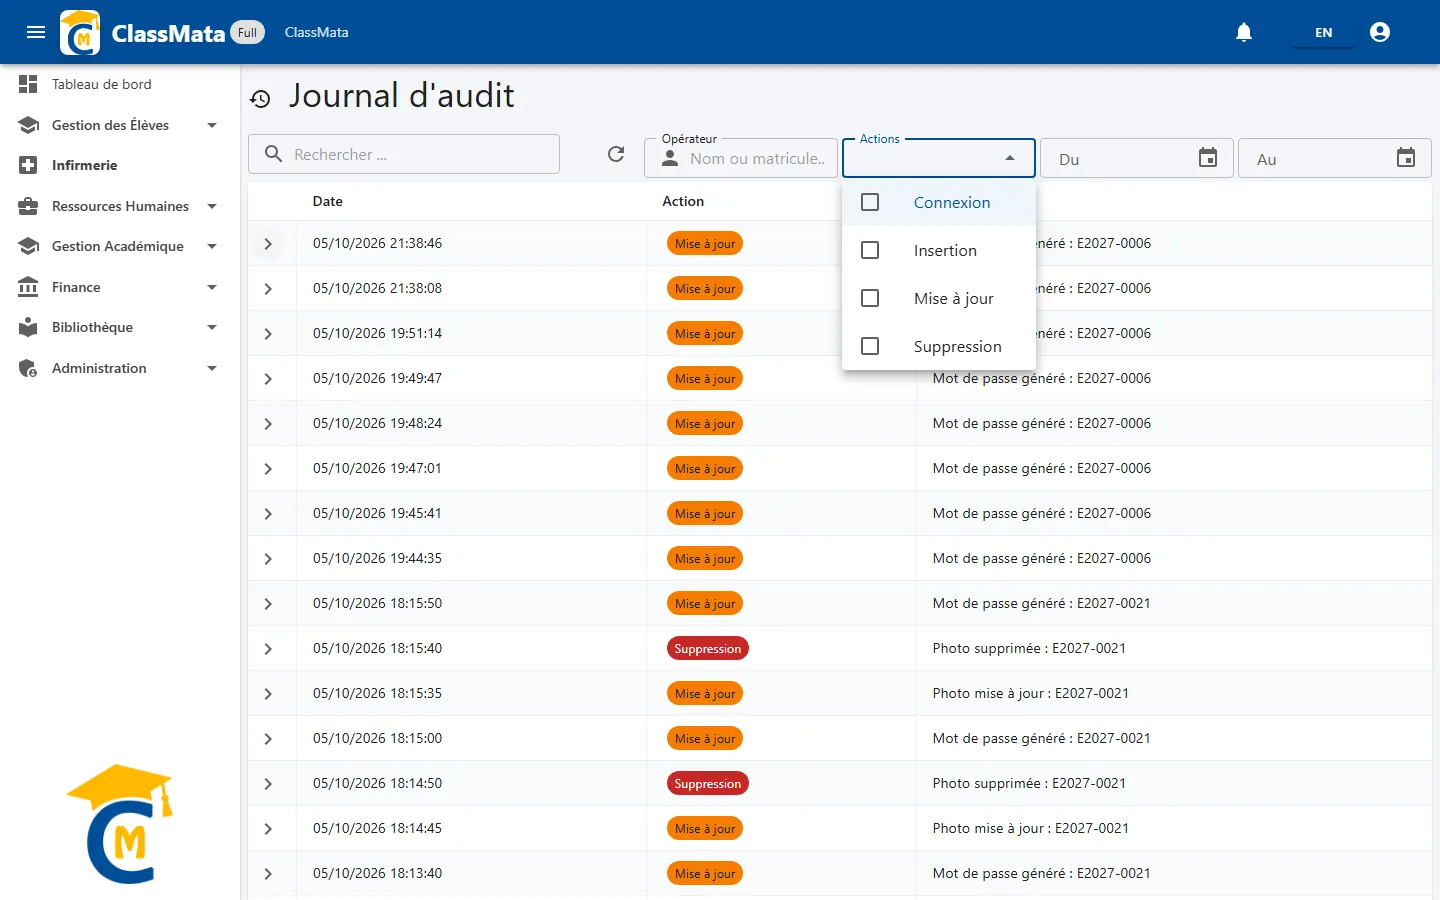Click the Bibliothèque sidebar icon

(x=28, y=327)
